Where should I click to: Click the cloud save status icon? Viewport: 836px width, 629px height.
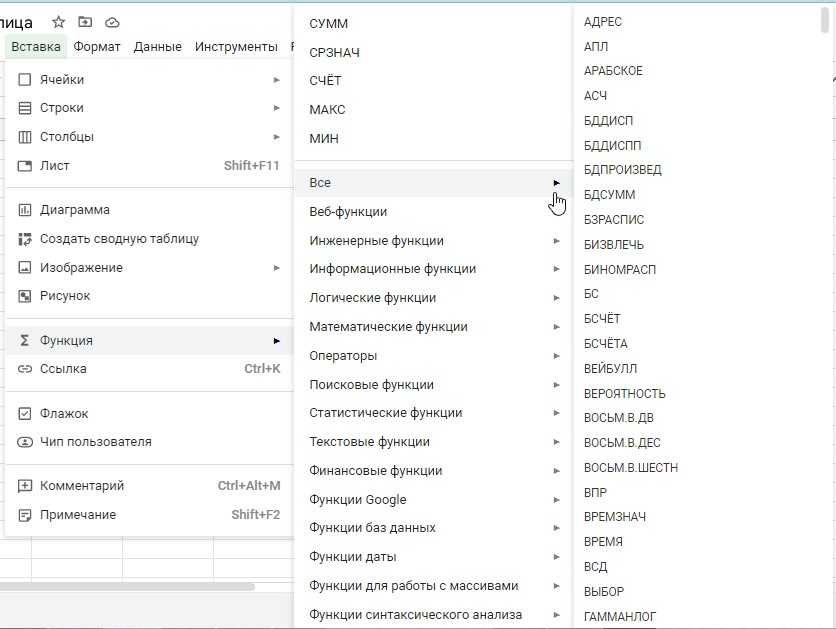point(112,22)
